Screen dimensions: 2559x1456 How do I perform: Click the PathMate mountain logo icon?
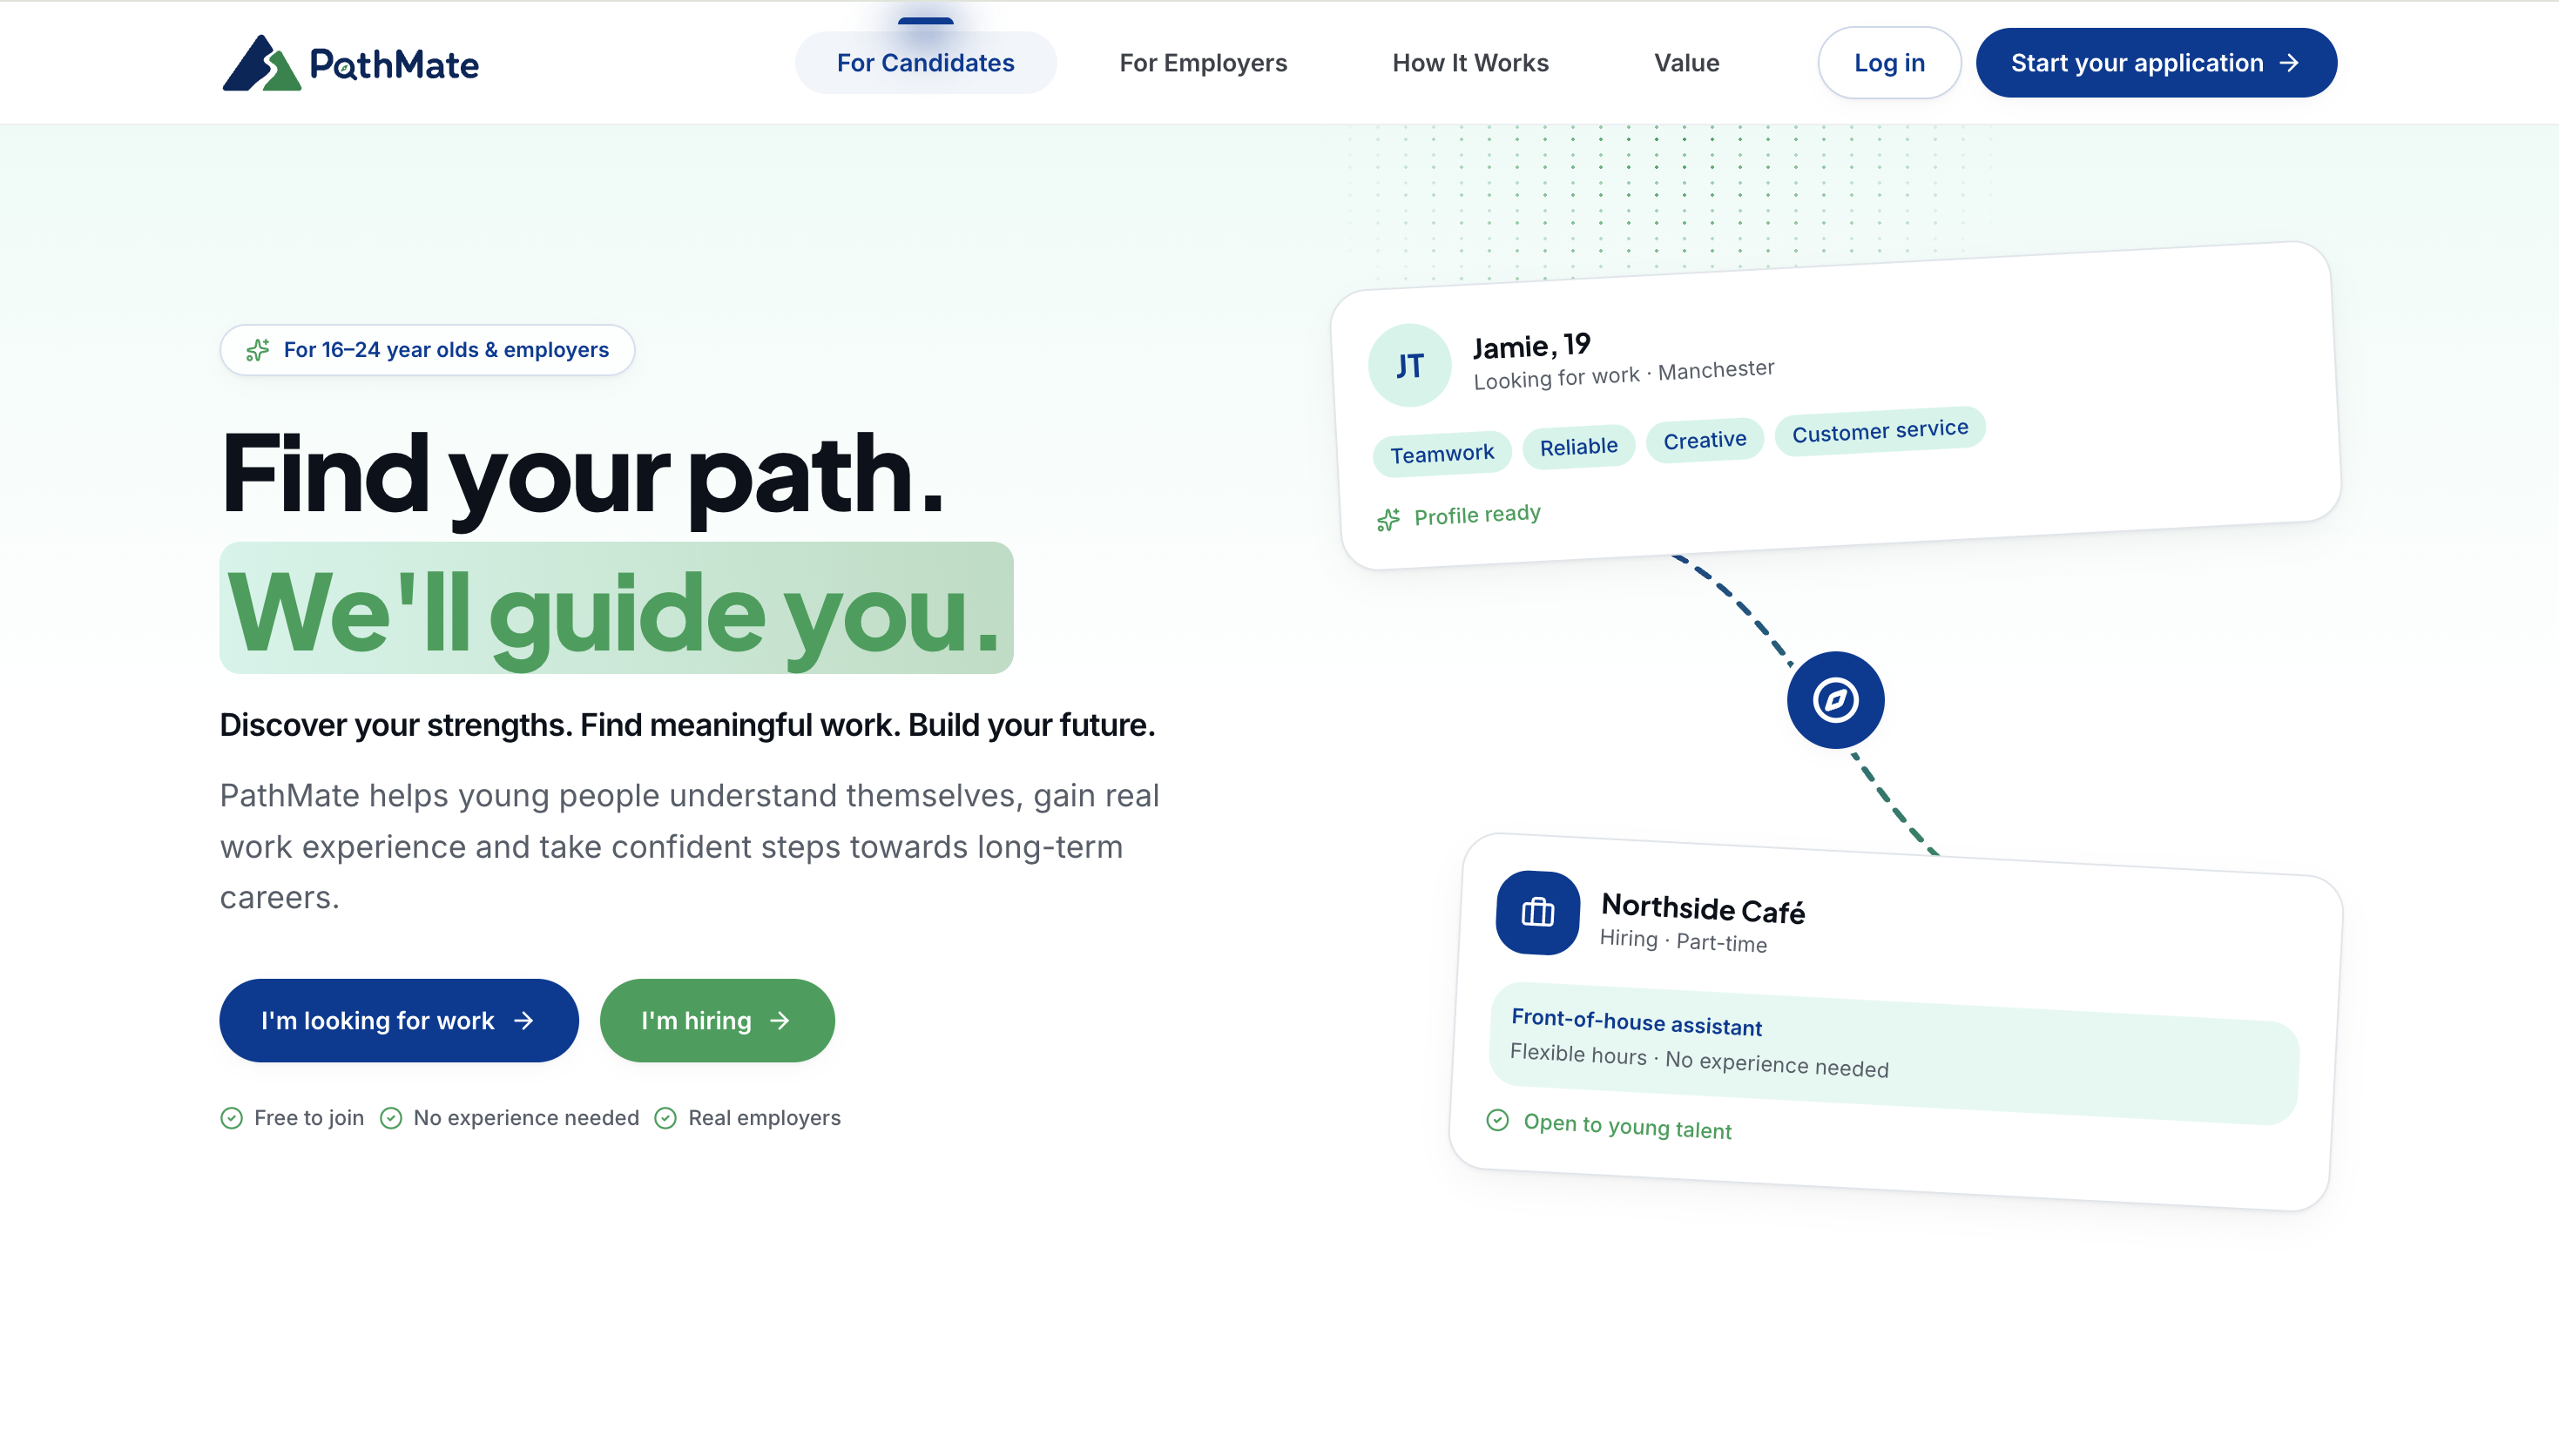point(261,63)
